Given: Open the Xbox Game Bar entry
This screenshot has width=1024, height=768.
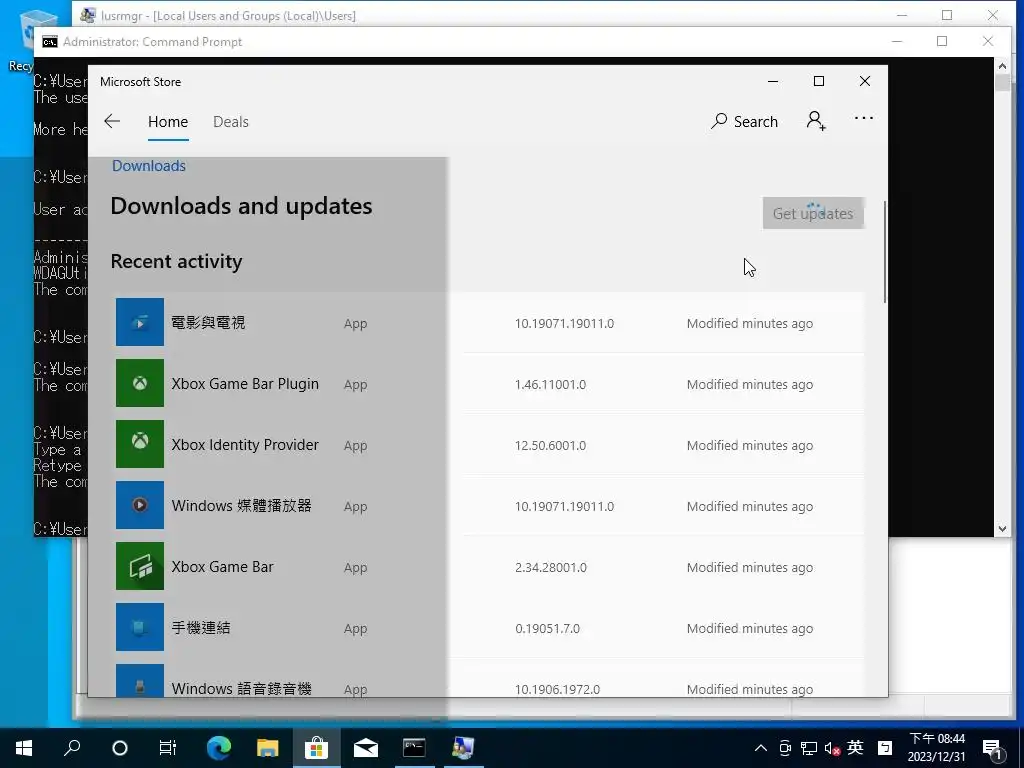Looking at the screenshot, I should coord(489,566).
